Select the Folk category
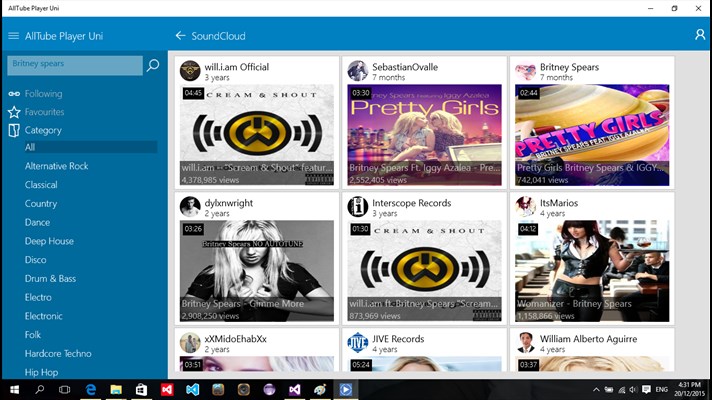The image size is (712, 400). (x=33, y=335)
